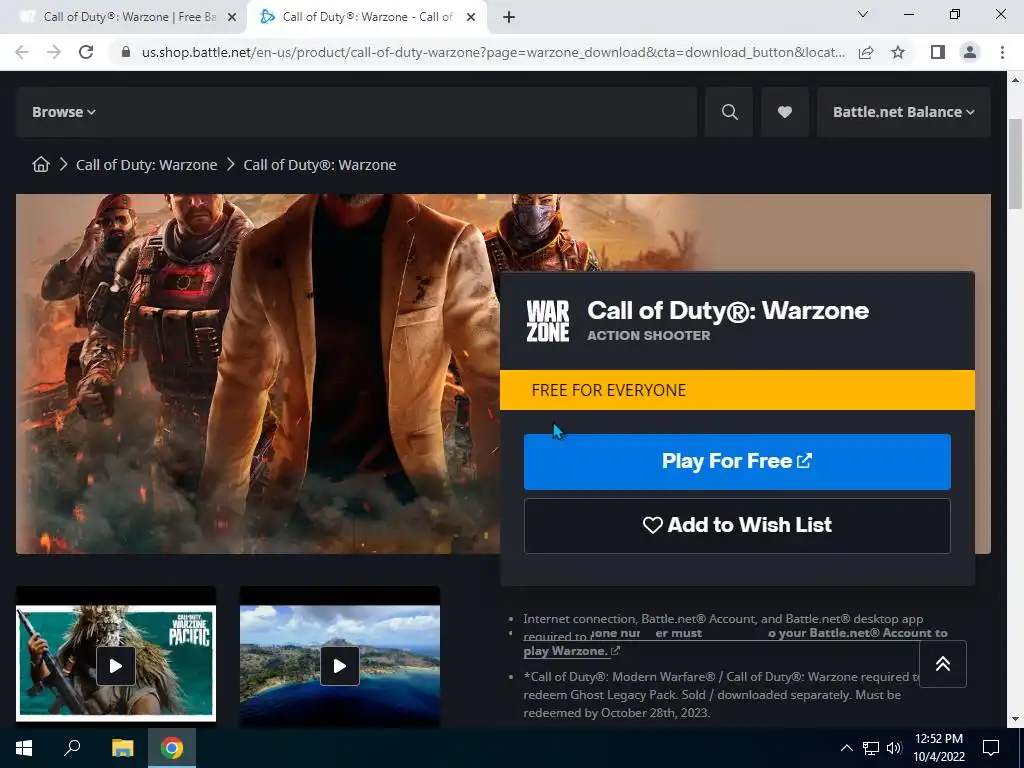The height and width of the screenshot is (768, 1024).
Task: Select the Call of Duty: Warzone shop tab
Action: (x=366, y=17)
